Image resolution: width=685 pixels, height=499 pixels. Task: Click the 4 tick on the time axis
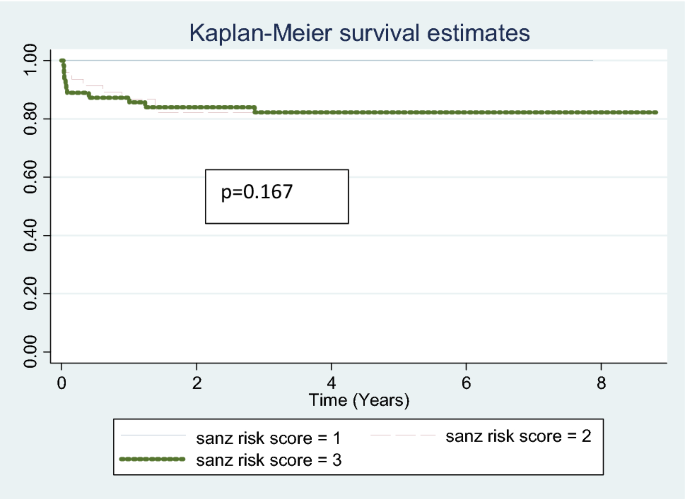(x=332, y=383)
